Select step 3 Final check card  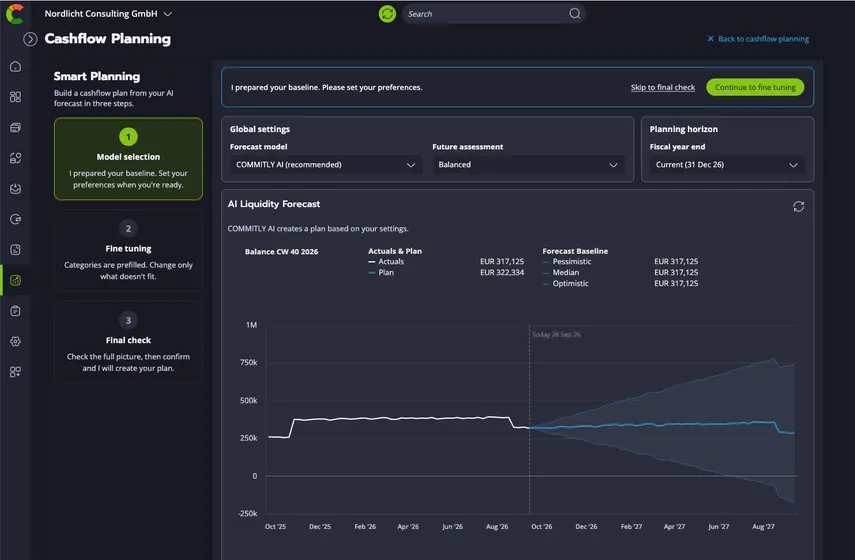(128, 342)
